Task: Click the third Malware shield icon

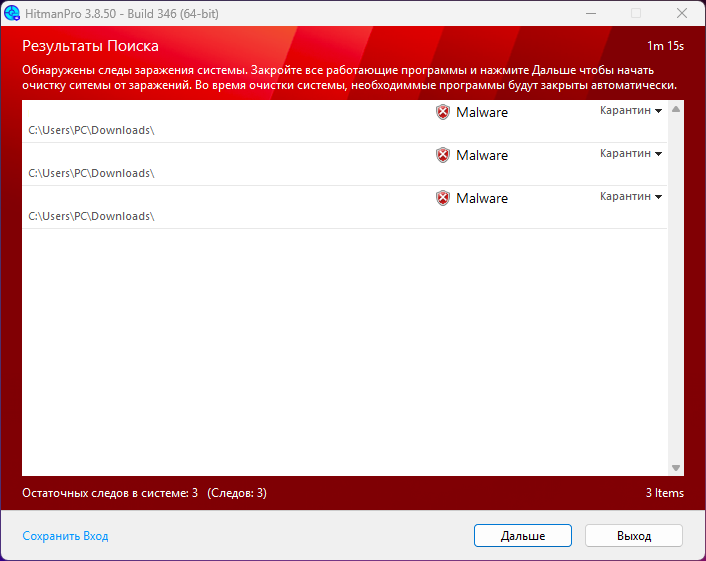Action: 443,198
